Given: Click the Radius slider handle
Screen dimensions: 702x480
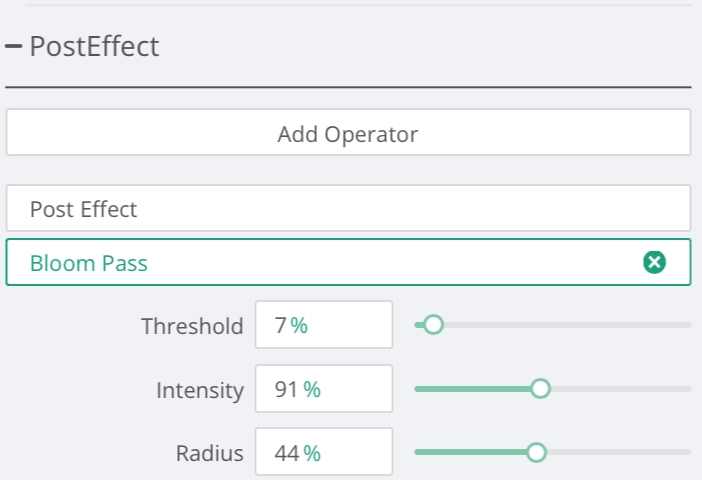Looking at the screenshot, I should (x=536, y=453).
